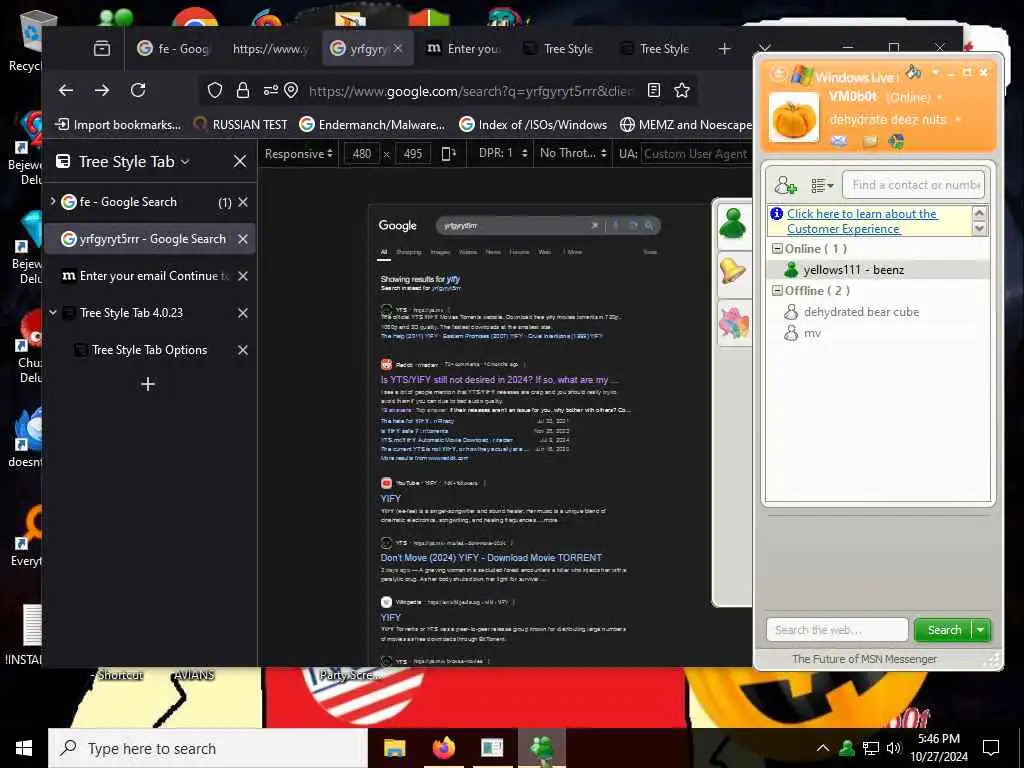Open Firefox from the taskbar
Screen dimensions: 1024x768
click(443, 748)
